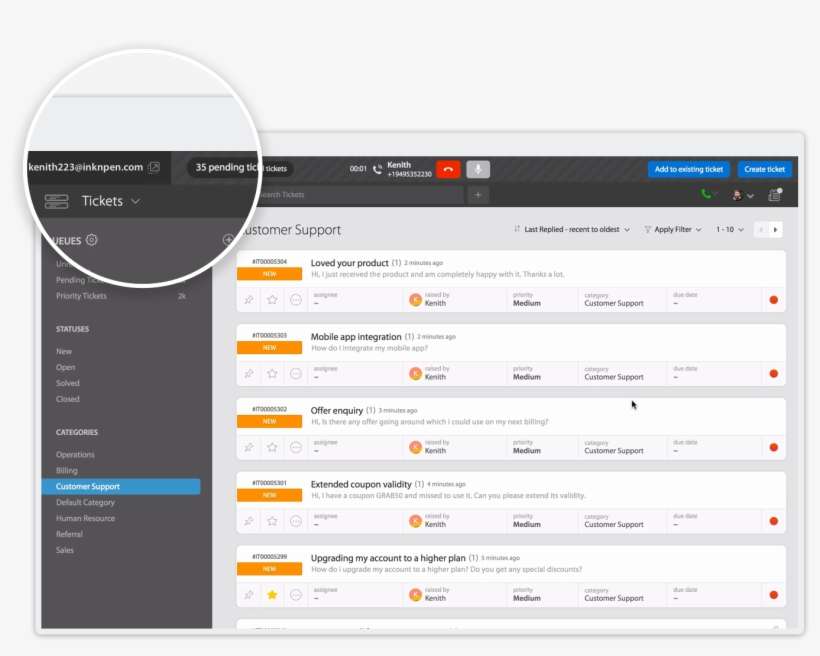Open the Human Resource category
820x656 pixels.
pyautogui.click(x=85, y=518)
